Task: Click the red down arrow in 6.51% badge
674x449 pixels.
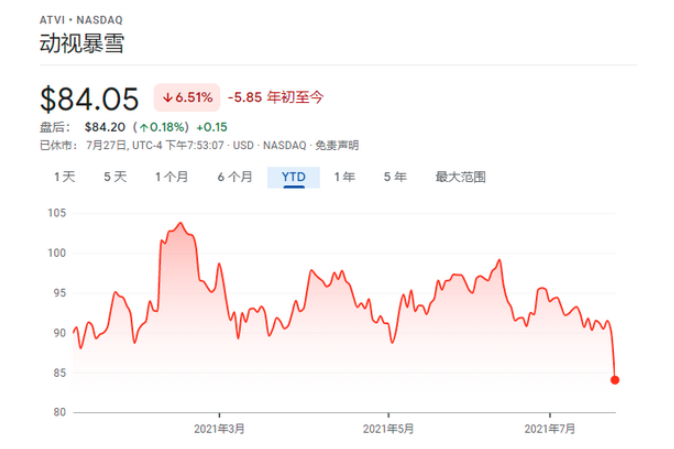Action: [166, 97]
